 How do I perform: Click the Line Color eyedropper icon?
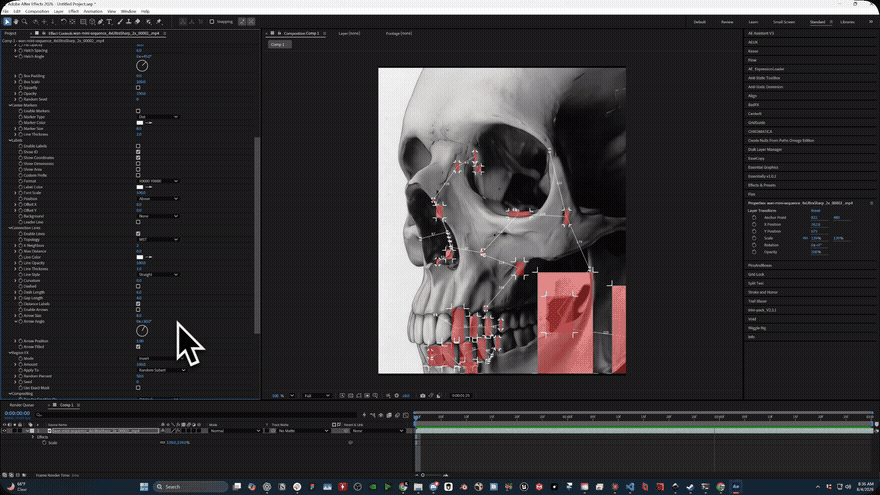[149, 257]
